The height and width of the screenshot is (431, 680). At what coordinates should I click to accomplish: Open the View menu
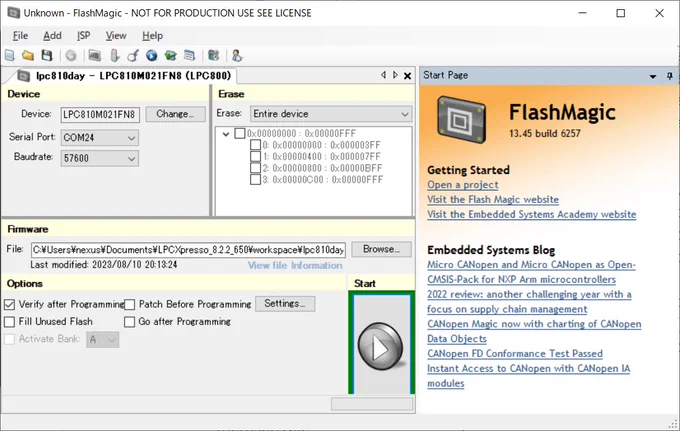(116, 36)
